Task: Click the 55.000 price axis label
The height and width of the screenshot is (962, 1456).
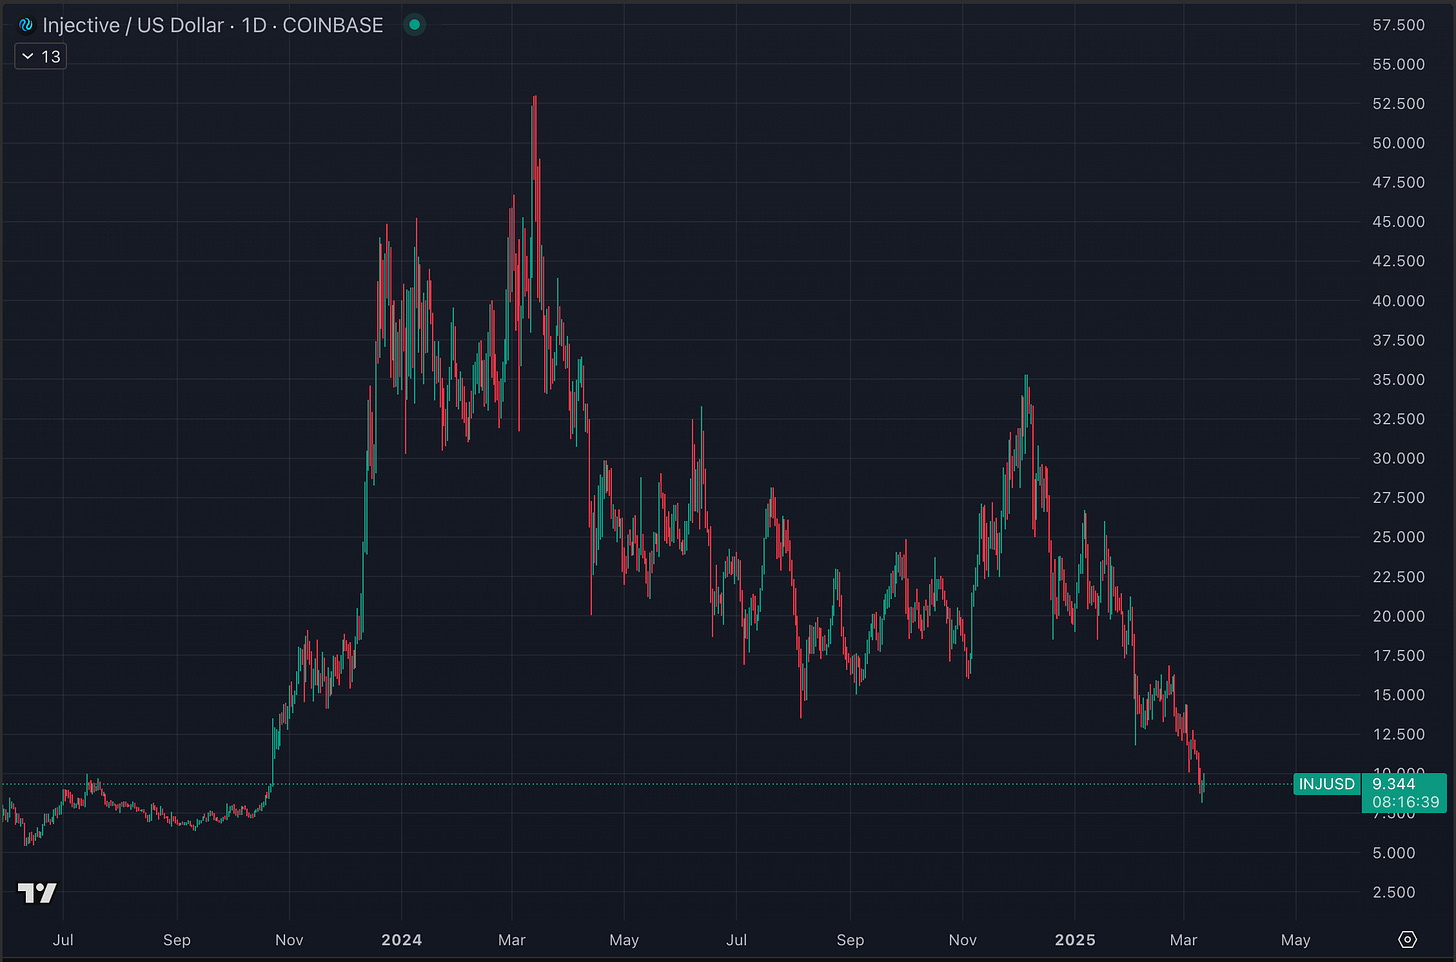Action: pos(1398,64)
